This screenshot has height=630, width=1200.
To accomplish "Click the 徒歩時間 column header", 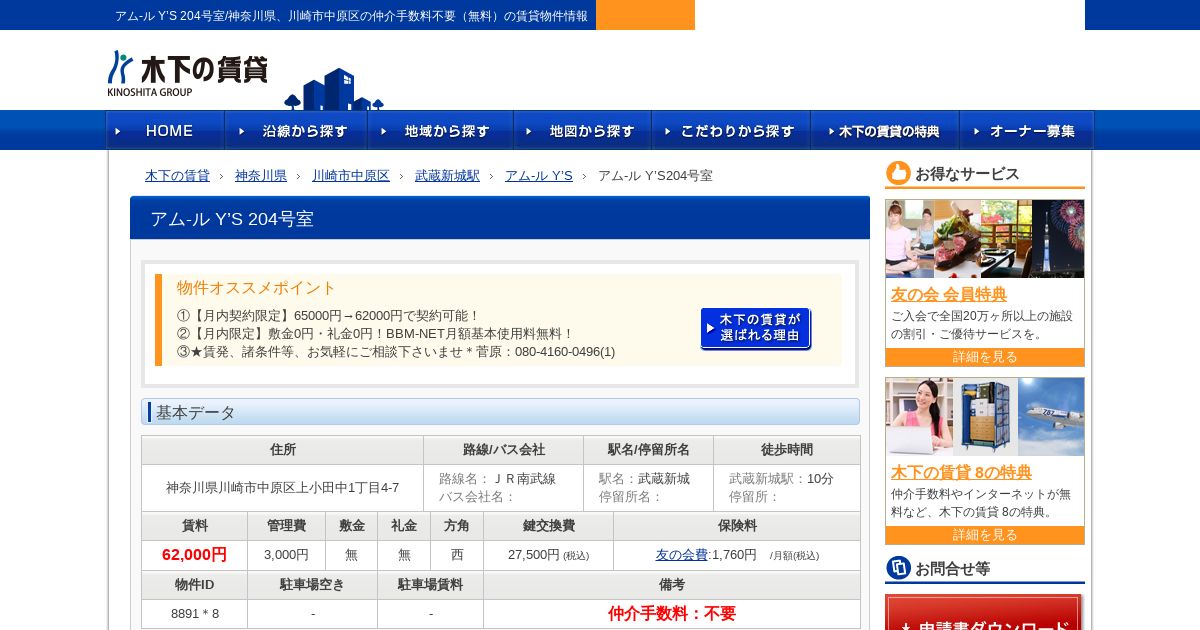I will [x=787, y=450].
